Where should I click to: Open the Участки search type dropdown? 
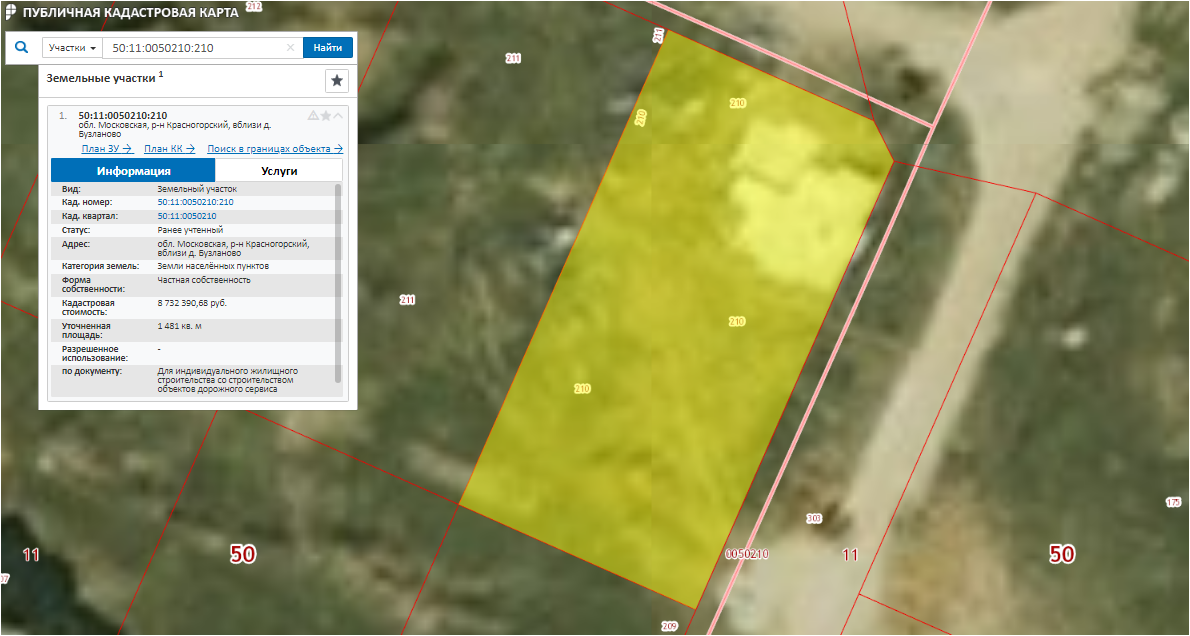click(x=73, y=48)
